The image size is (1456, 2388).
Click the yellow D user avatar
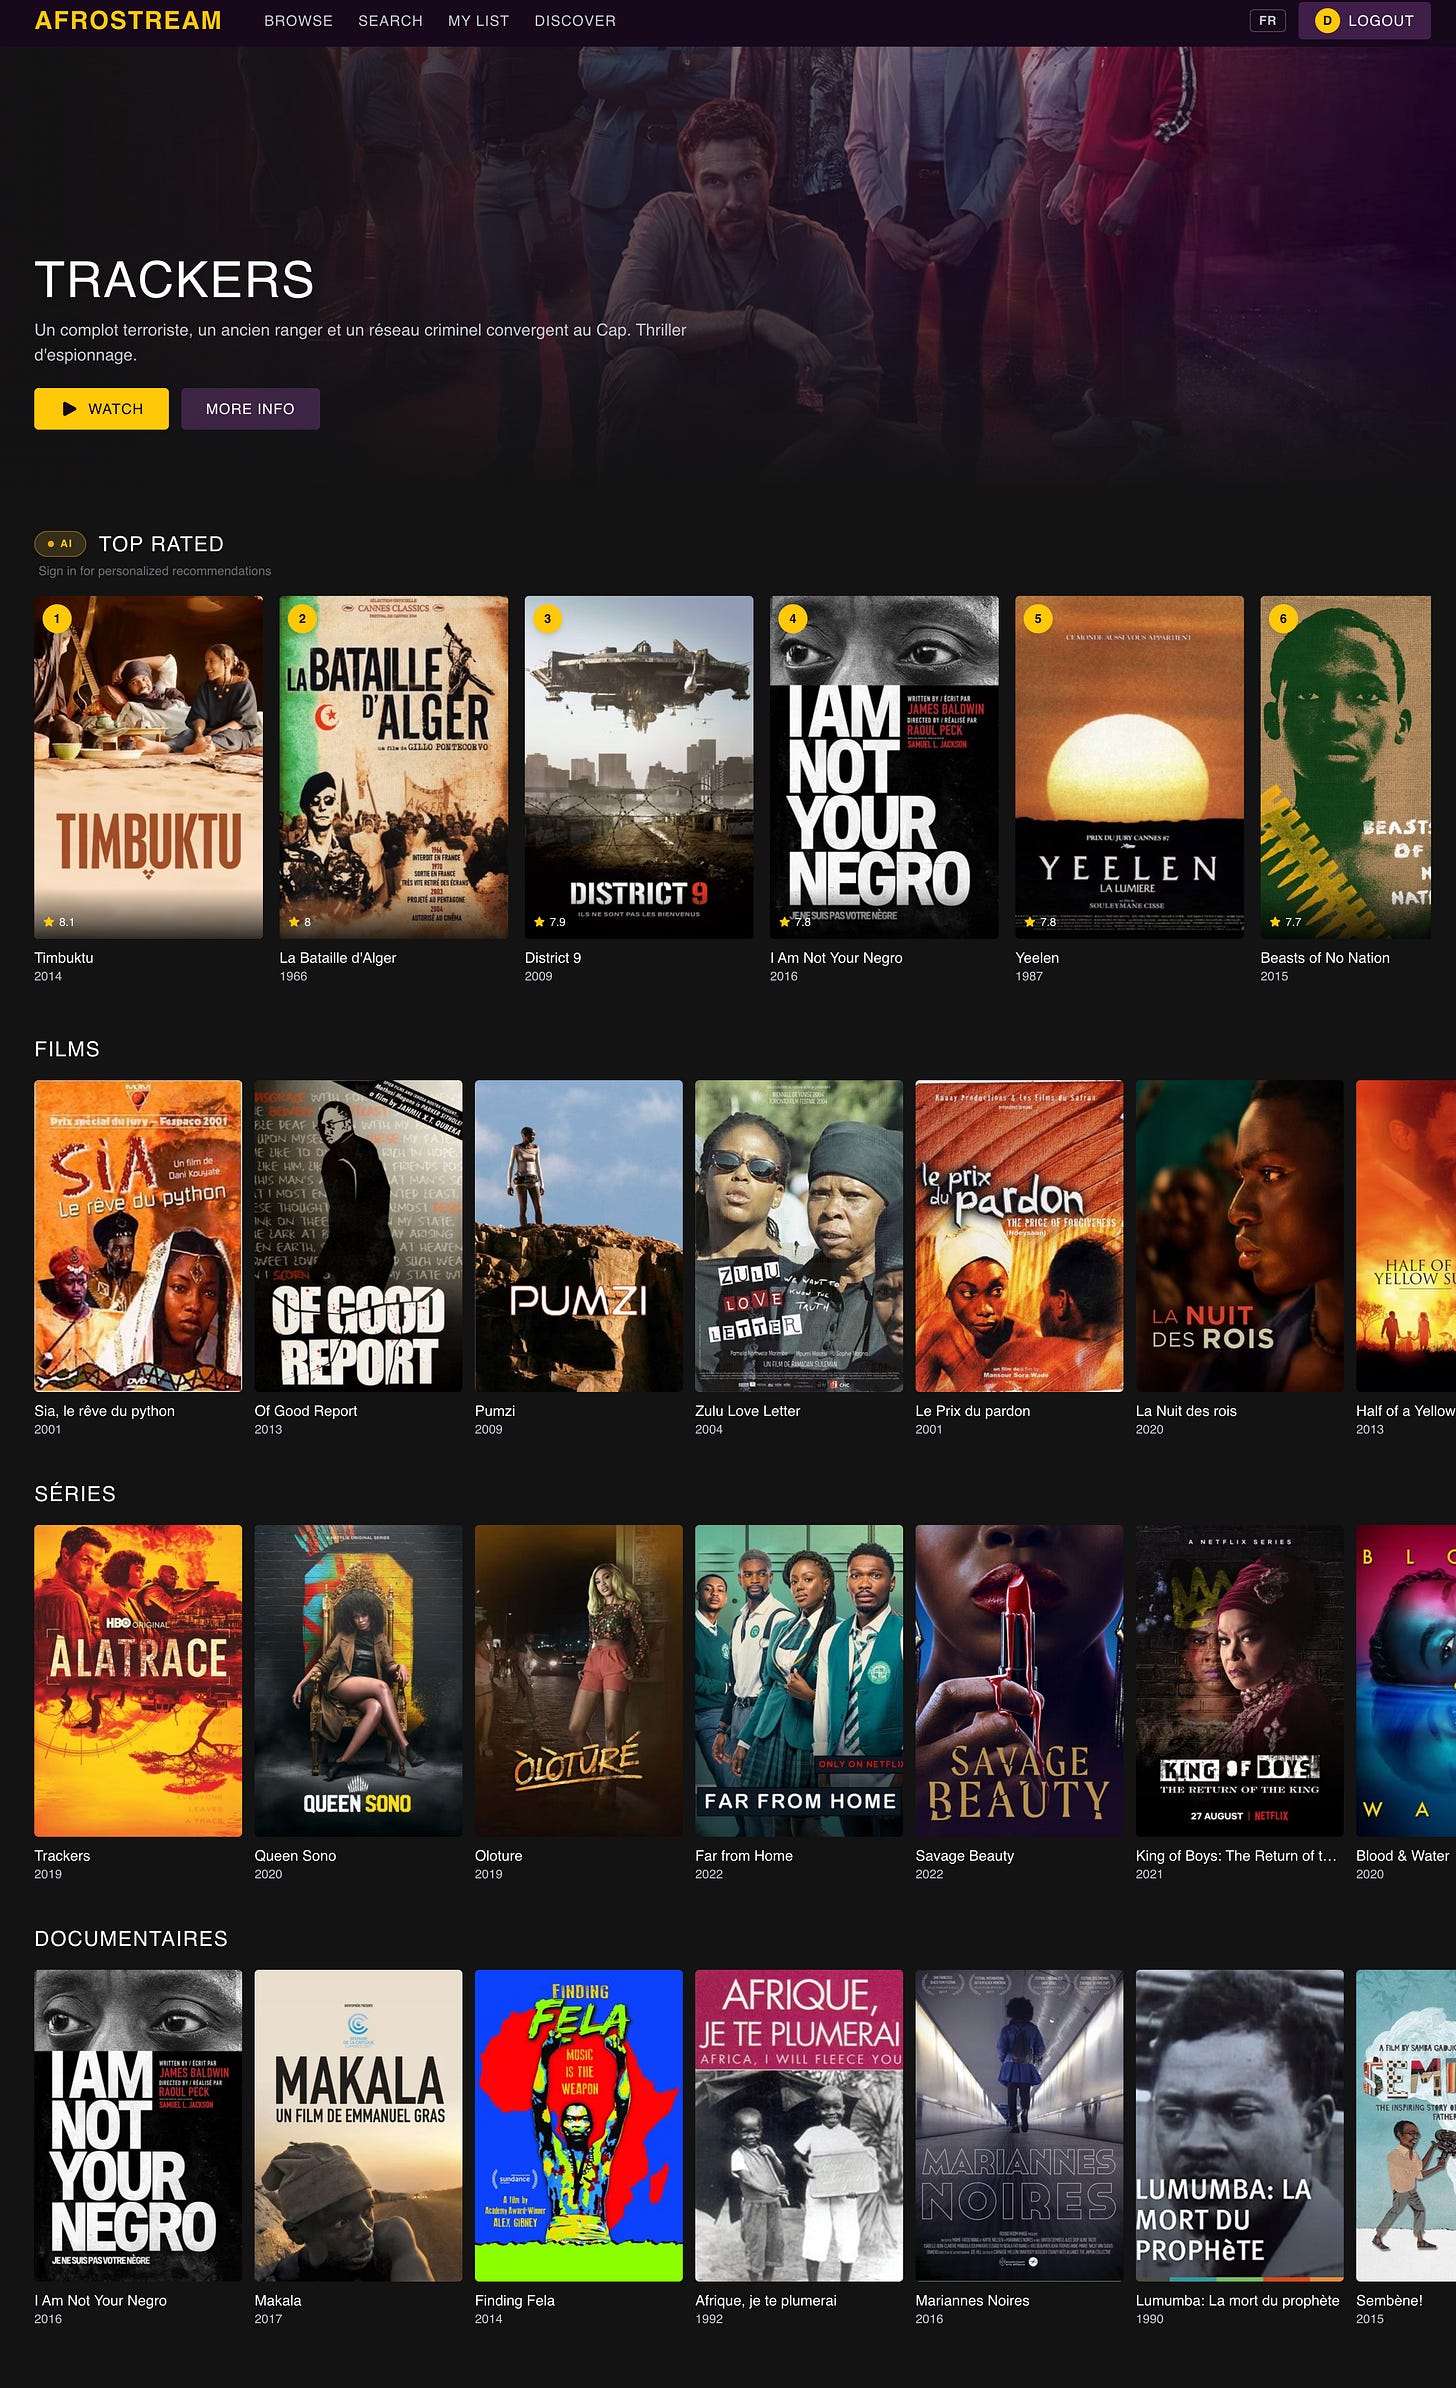click(1327, 21)
